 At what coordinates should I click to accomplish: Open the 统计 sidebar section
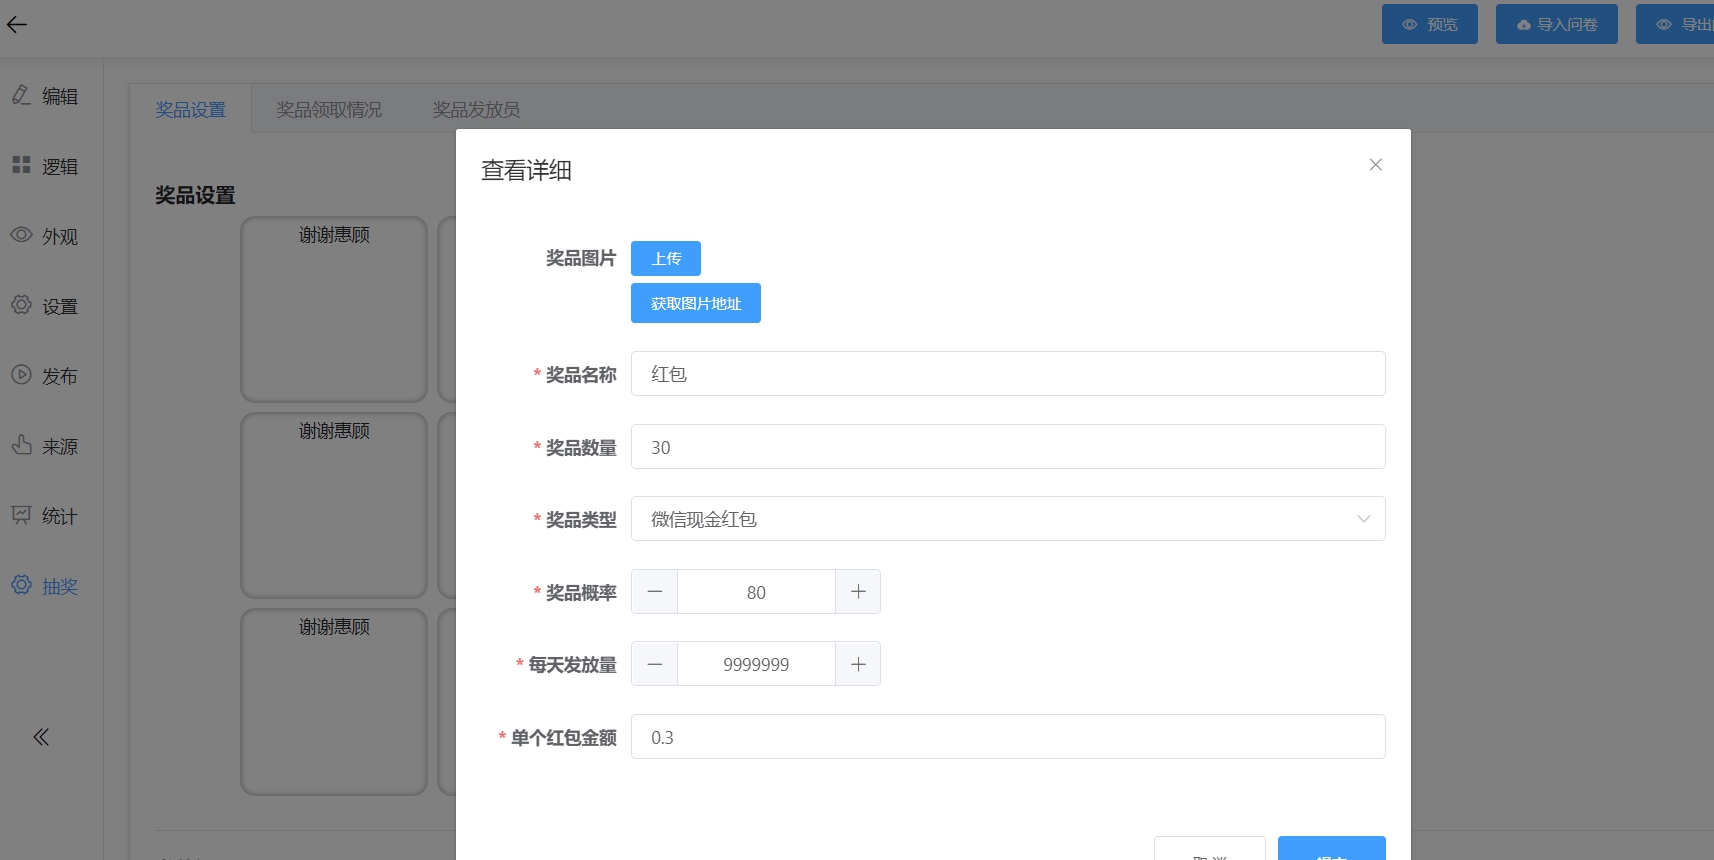coord(45,516)
